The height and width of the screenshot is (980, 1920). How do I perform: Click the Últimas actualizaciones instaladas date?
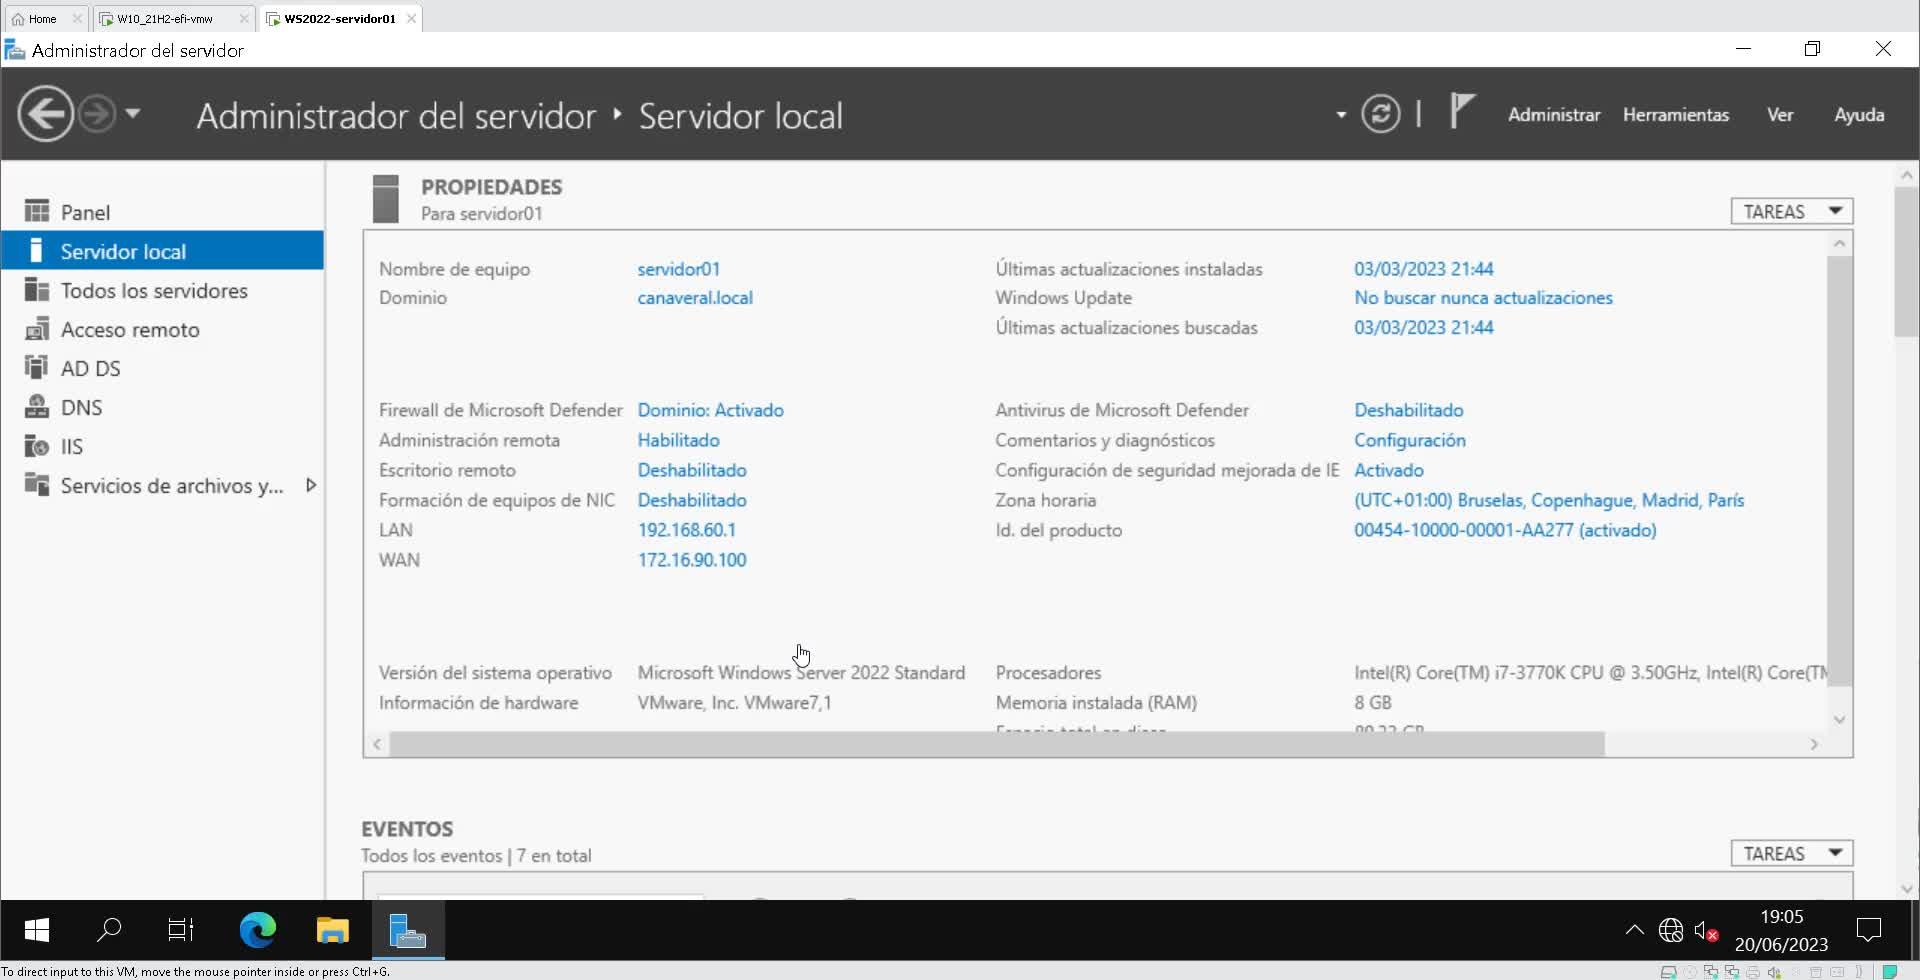pos(1424,269)
